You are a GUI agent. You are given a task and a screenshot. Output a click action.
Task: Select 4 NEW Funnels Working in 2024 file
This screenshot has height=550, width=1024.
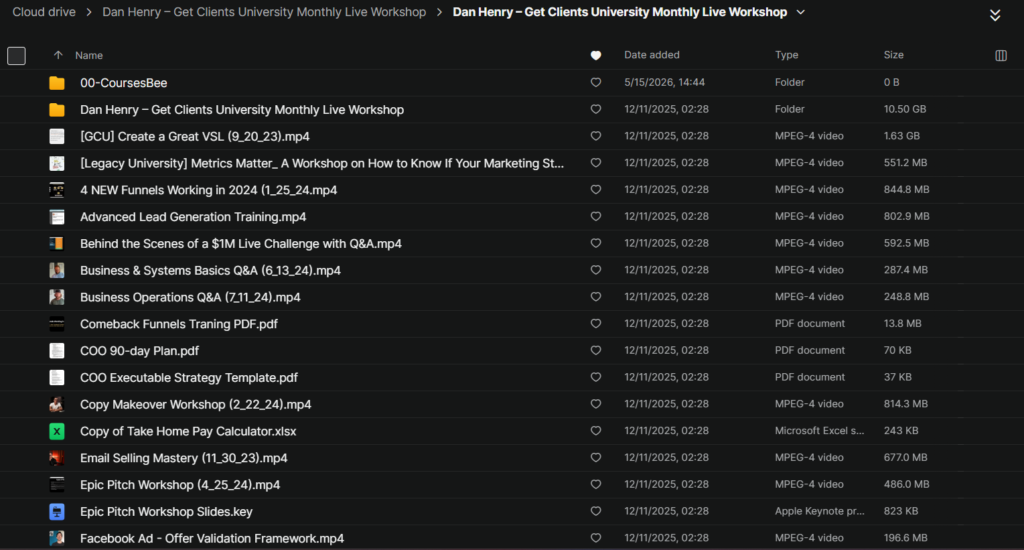pos(208,190)
